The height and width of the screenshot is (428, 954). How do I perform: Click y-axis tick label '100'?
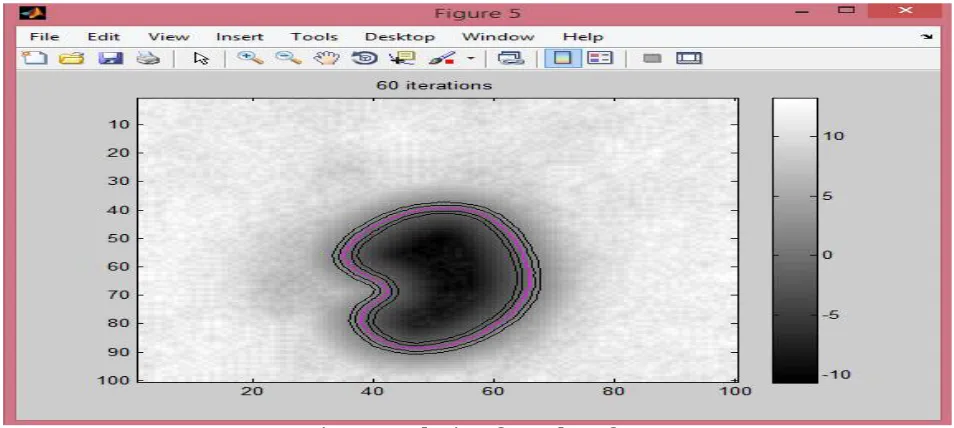(112, 381)
